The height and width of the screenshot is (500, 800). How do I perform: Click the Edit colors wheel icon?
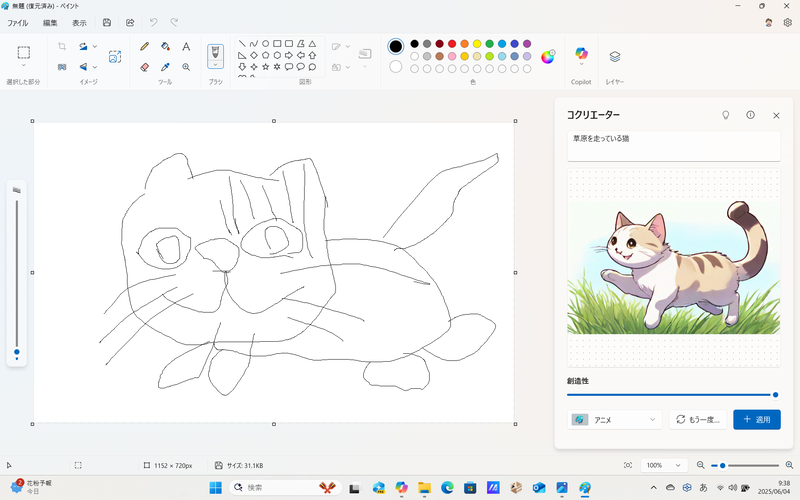pos(548,57)
